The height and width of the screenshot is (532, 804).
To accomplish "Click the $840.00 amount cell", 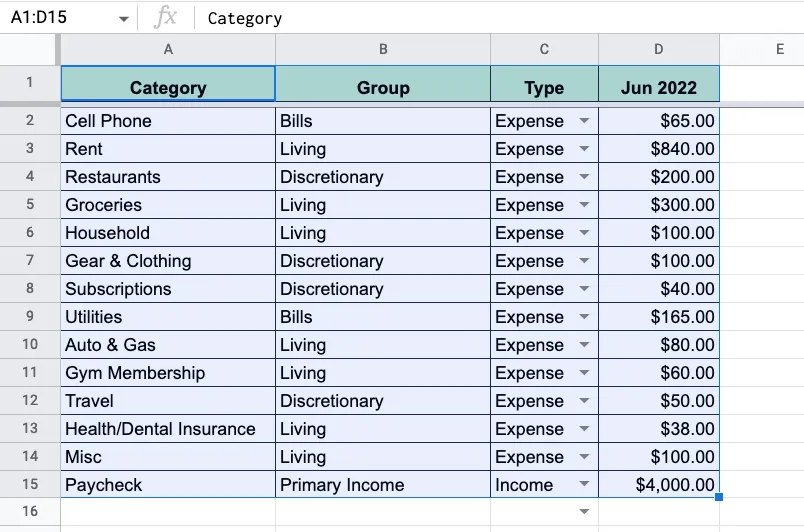I will pos(659,149).
